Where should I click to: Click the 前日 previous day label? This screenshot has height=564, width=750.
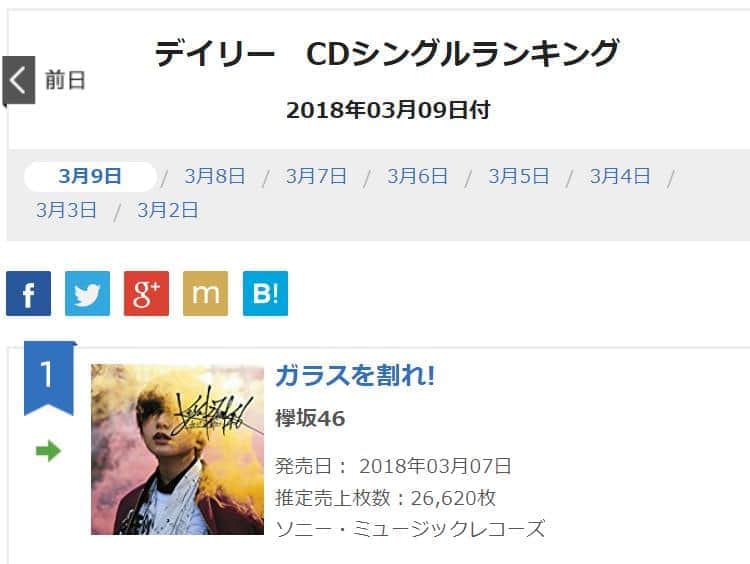[65, 80]
